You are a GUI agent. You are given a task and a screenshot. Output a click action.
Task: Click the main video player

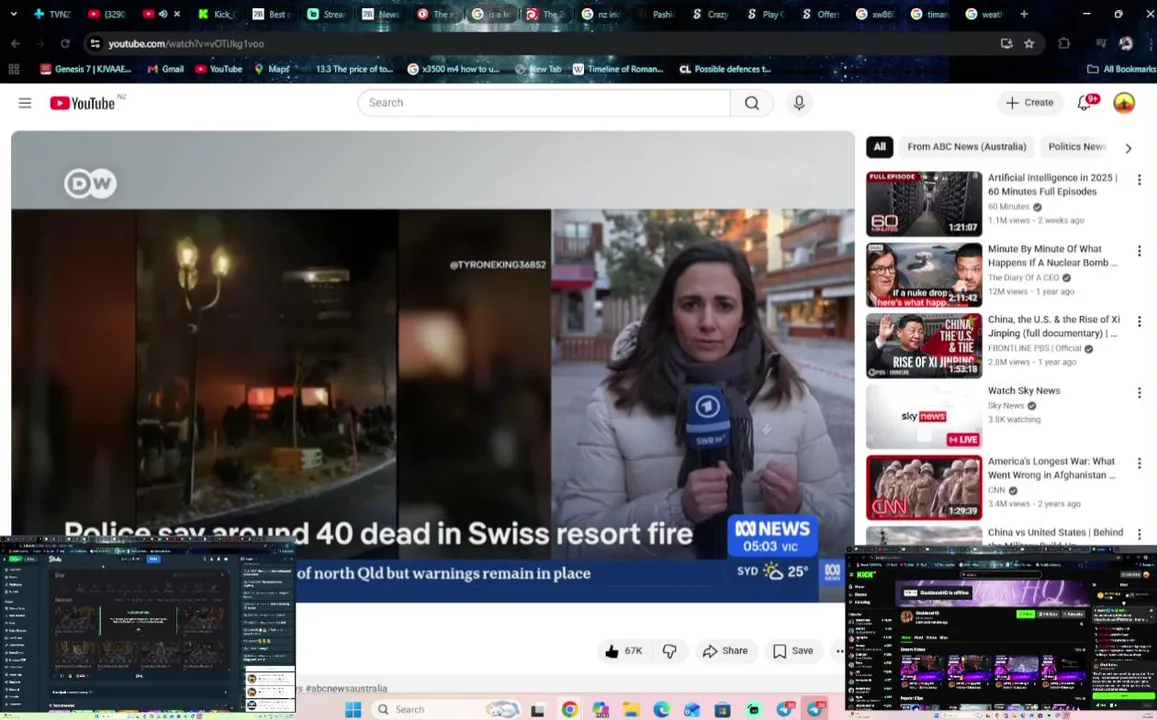tap(432, 367)
